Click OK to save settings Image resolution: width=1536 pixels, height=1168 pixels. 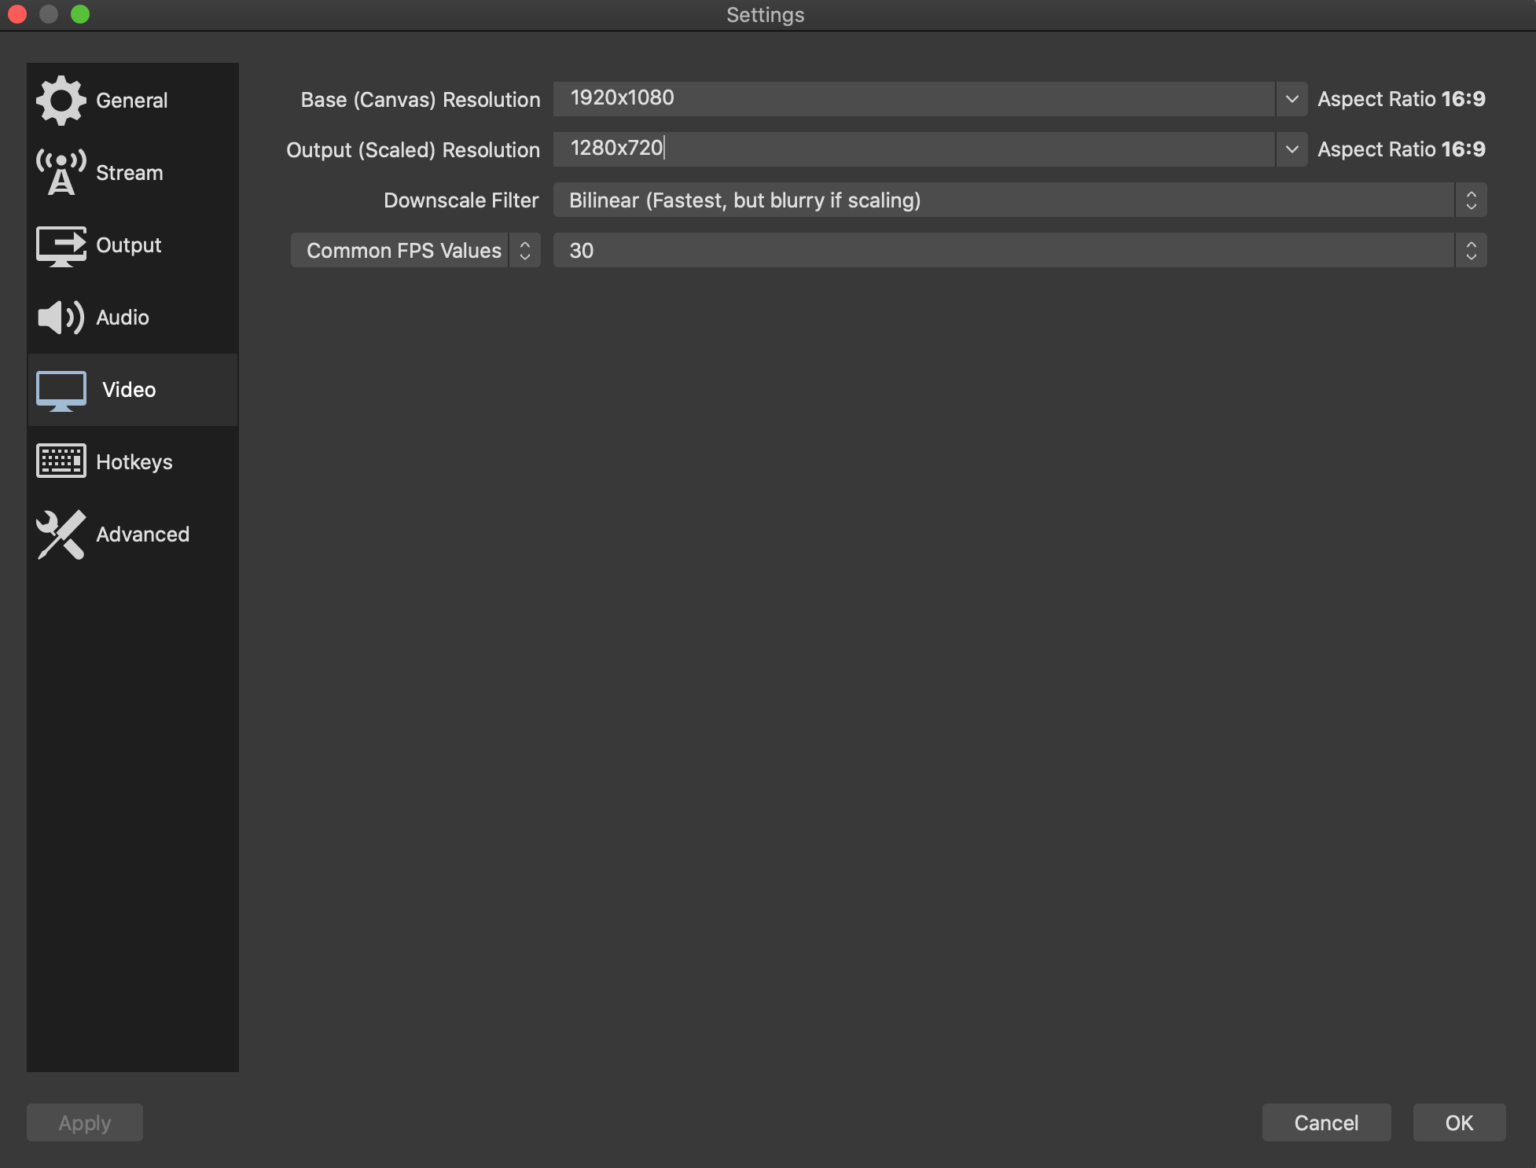[x=1459, y=1122]
